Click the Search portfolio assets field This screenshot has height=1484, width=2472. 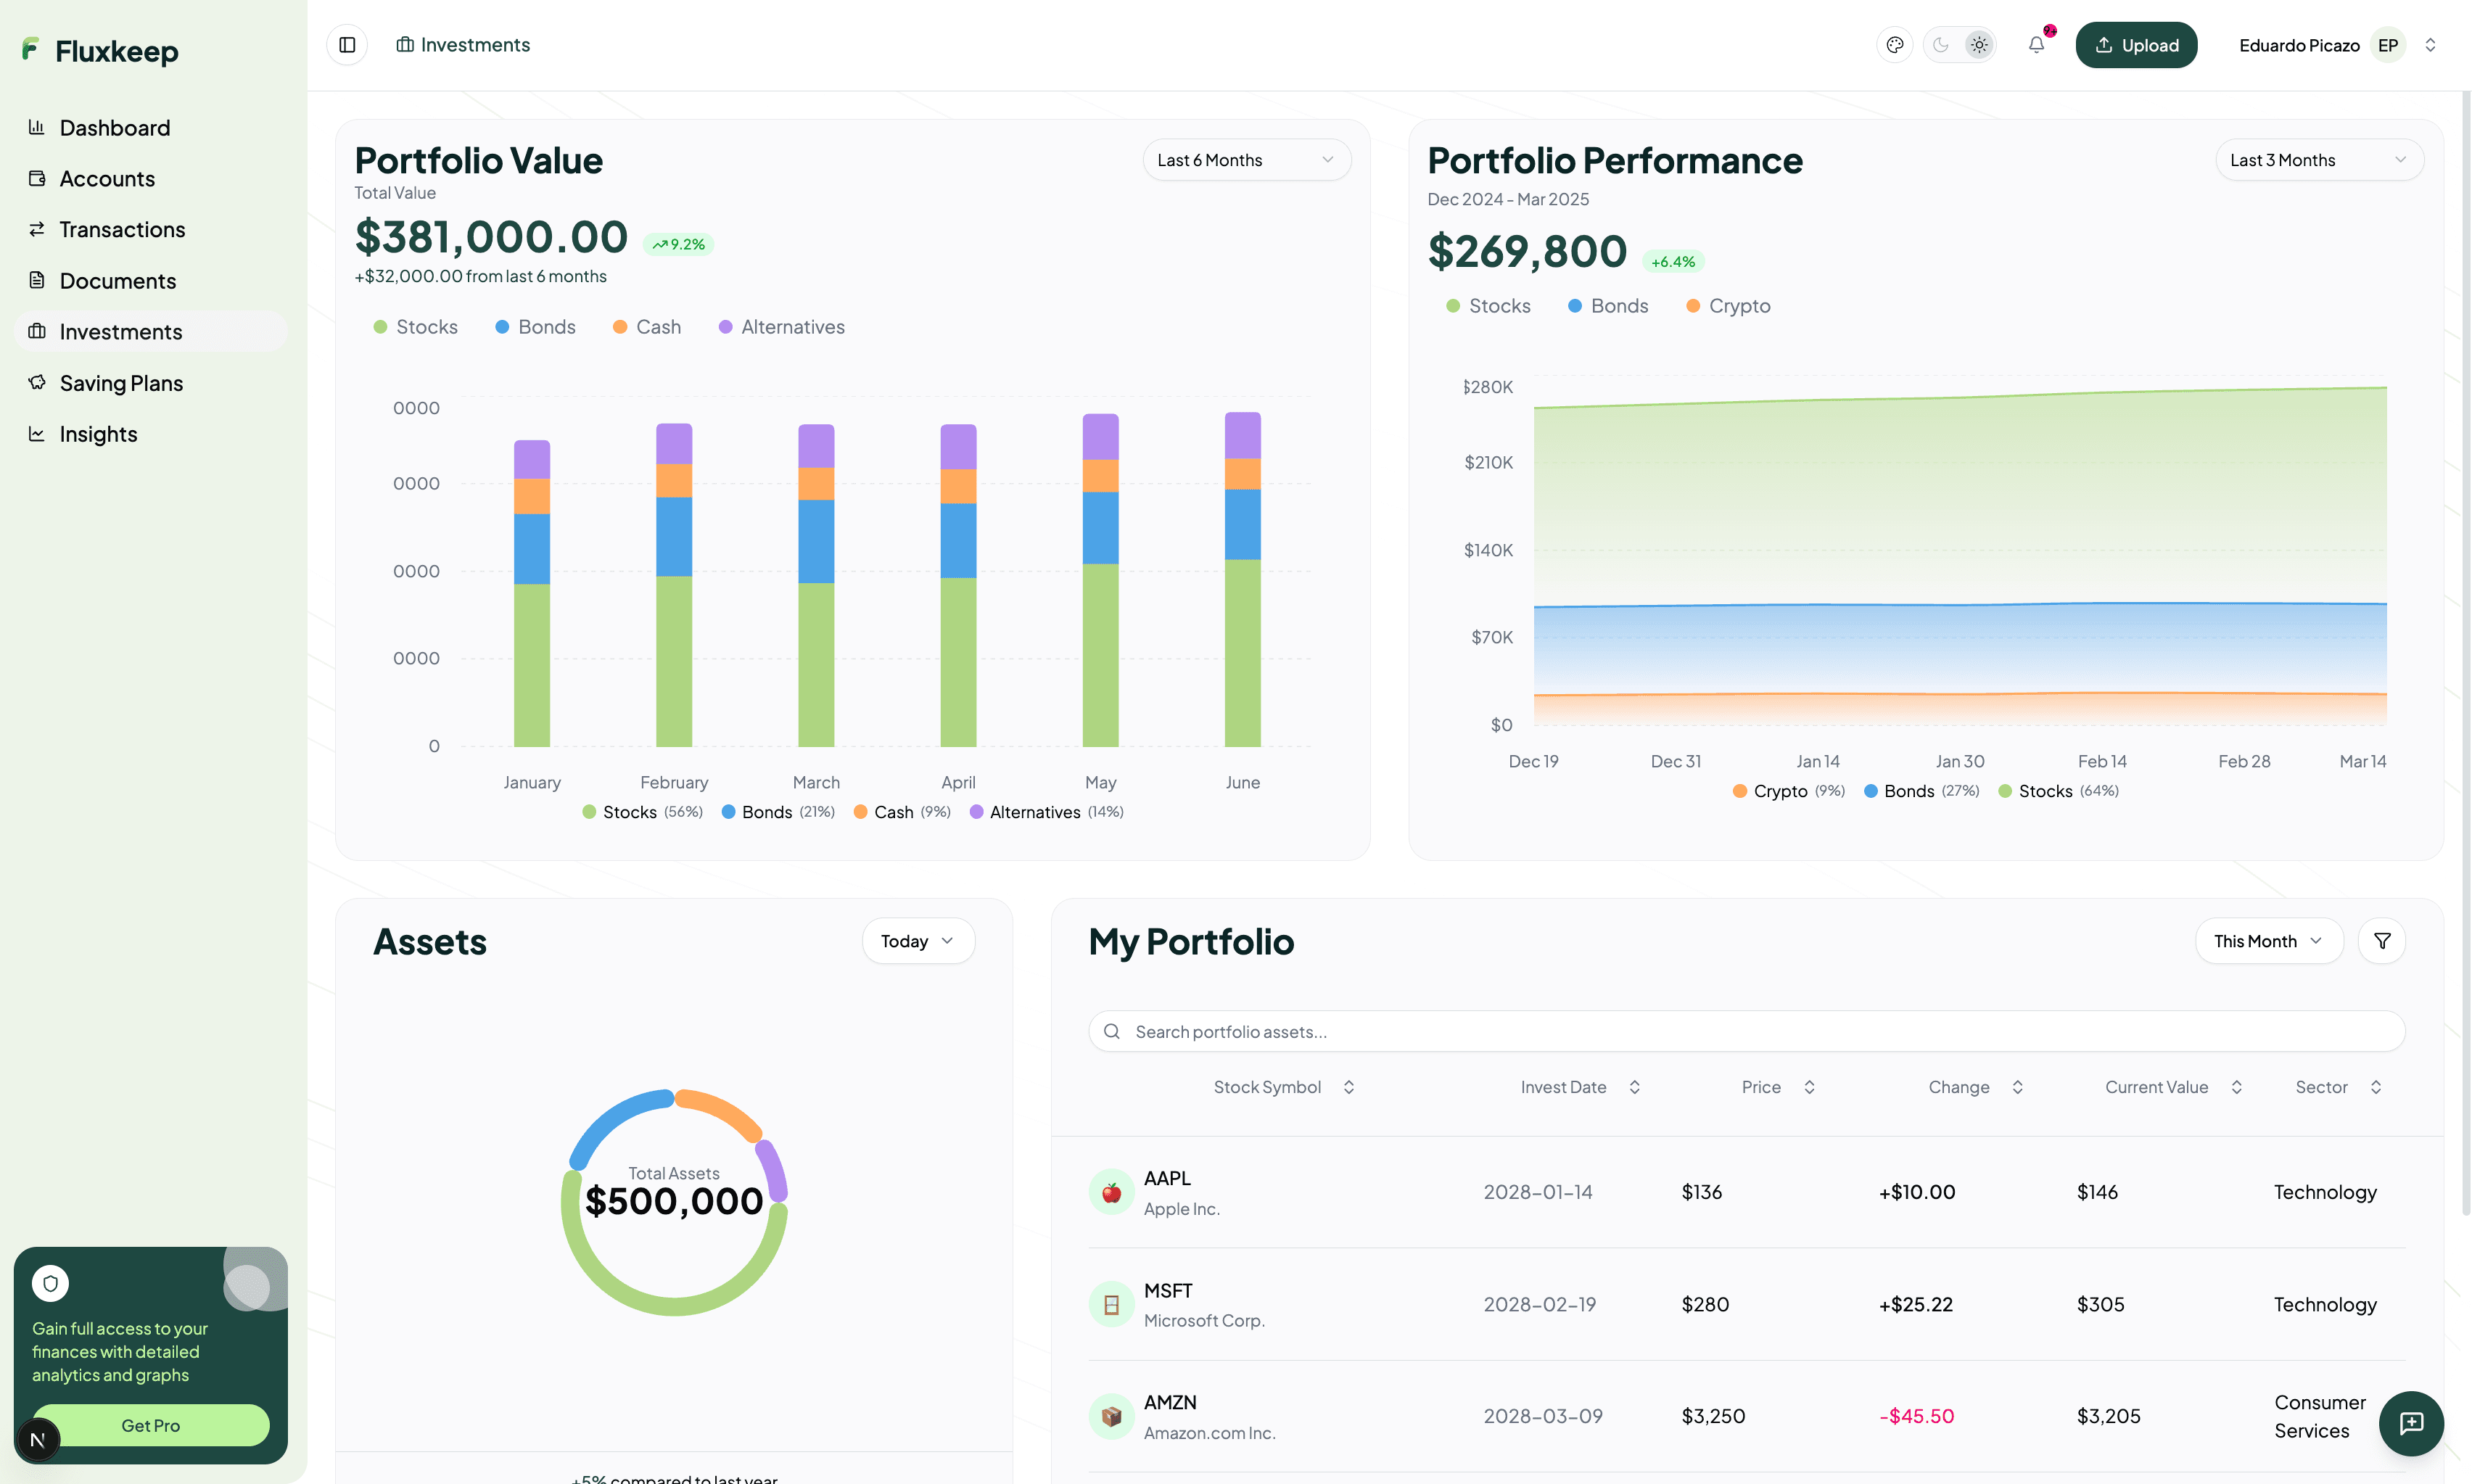[1745, 1031]
